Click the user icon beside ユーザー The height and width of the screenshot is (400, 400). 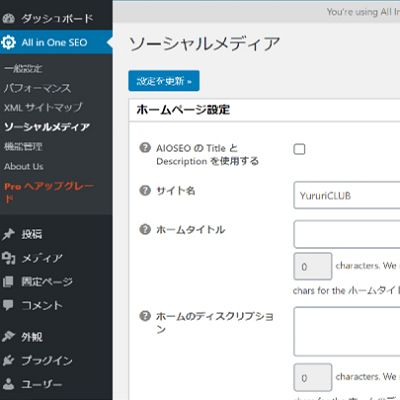pyautogui.click(x=8, y=384)
